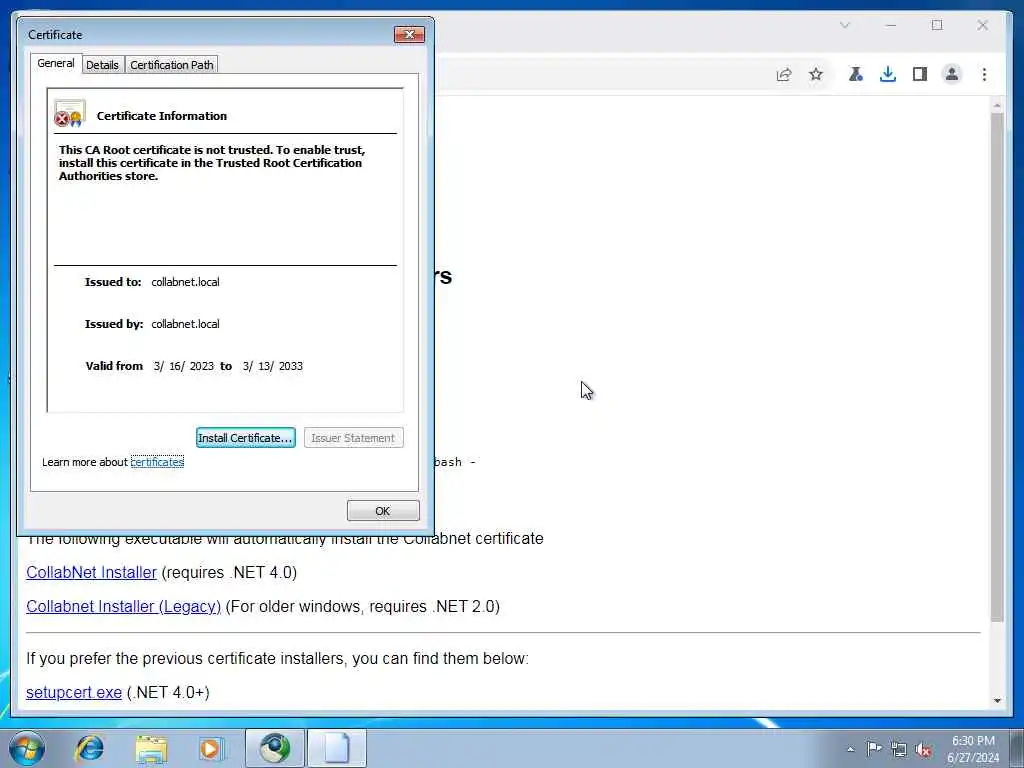The height and width of the screenshot is (768, 1024).
Task: Click the Chrome taskbar icon
Action: pos(275,748)
